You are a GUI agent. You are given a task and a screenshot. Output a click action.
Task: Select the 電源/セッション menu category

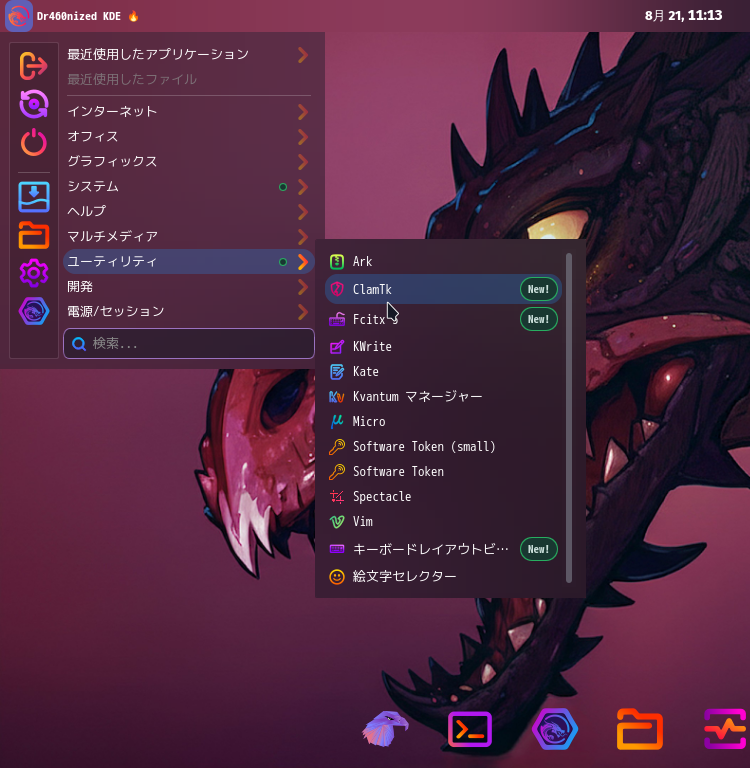(x=189, y=312)
